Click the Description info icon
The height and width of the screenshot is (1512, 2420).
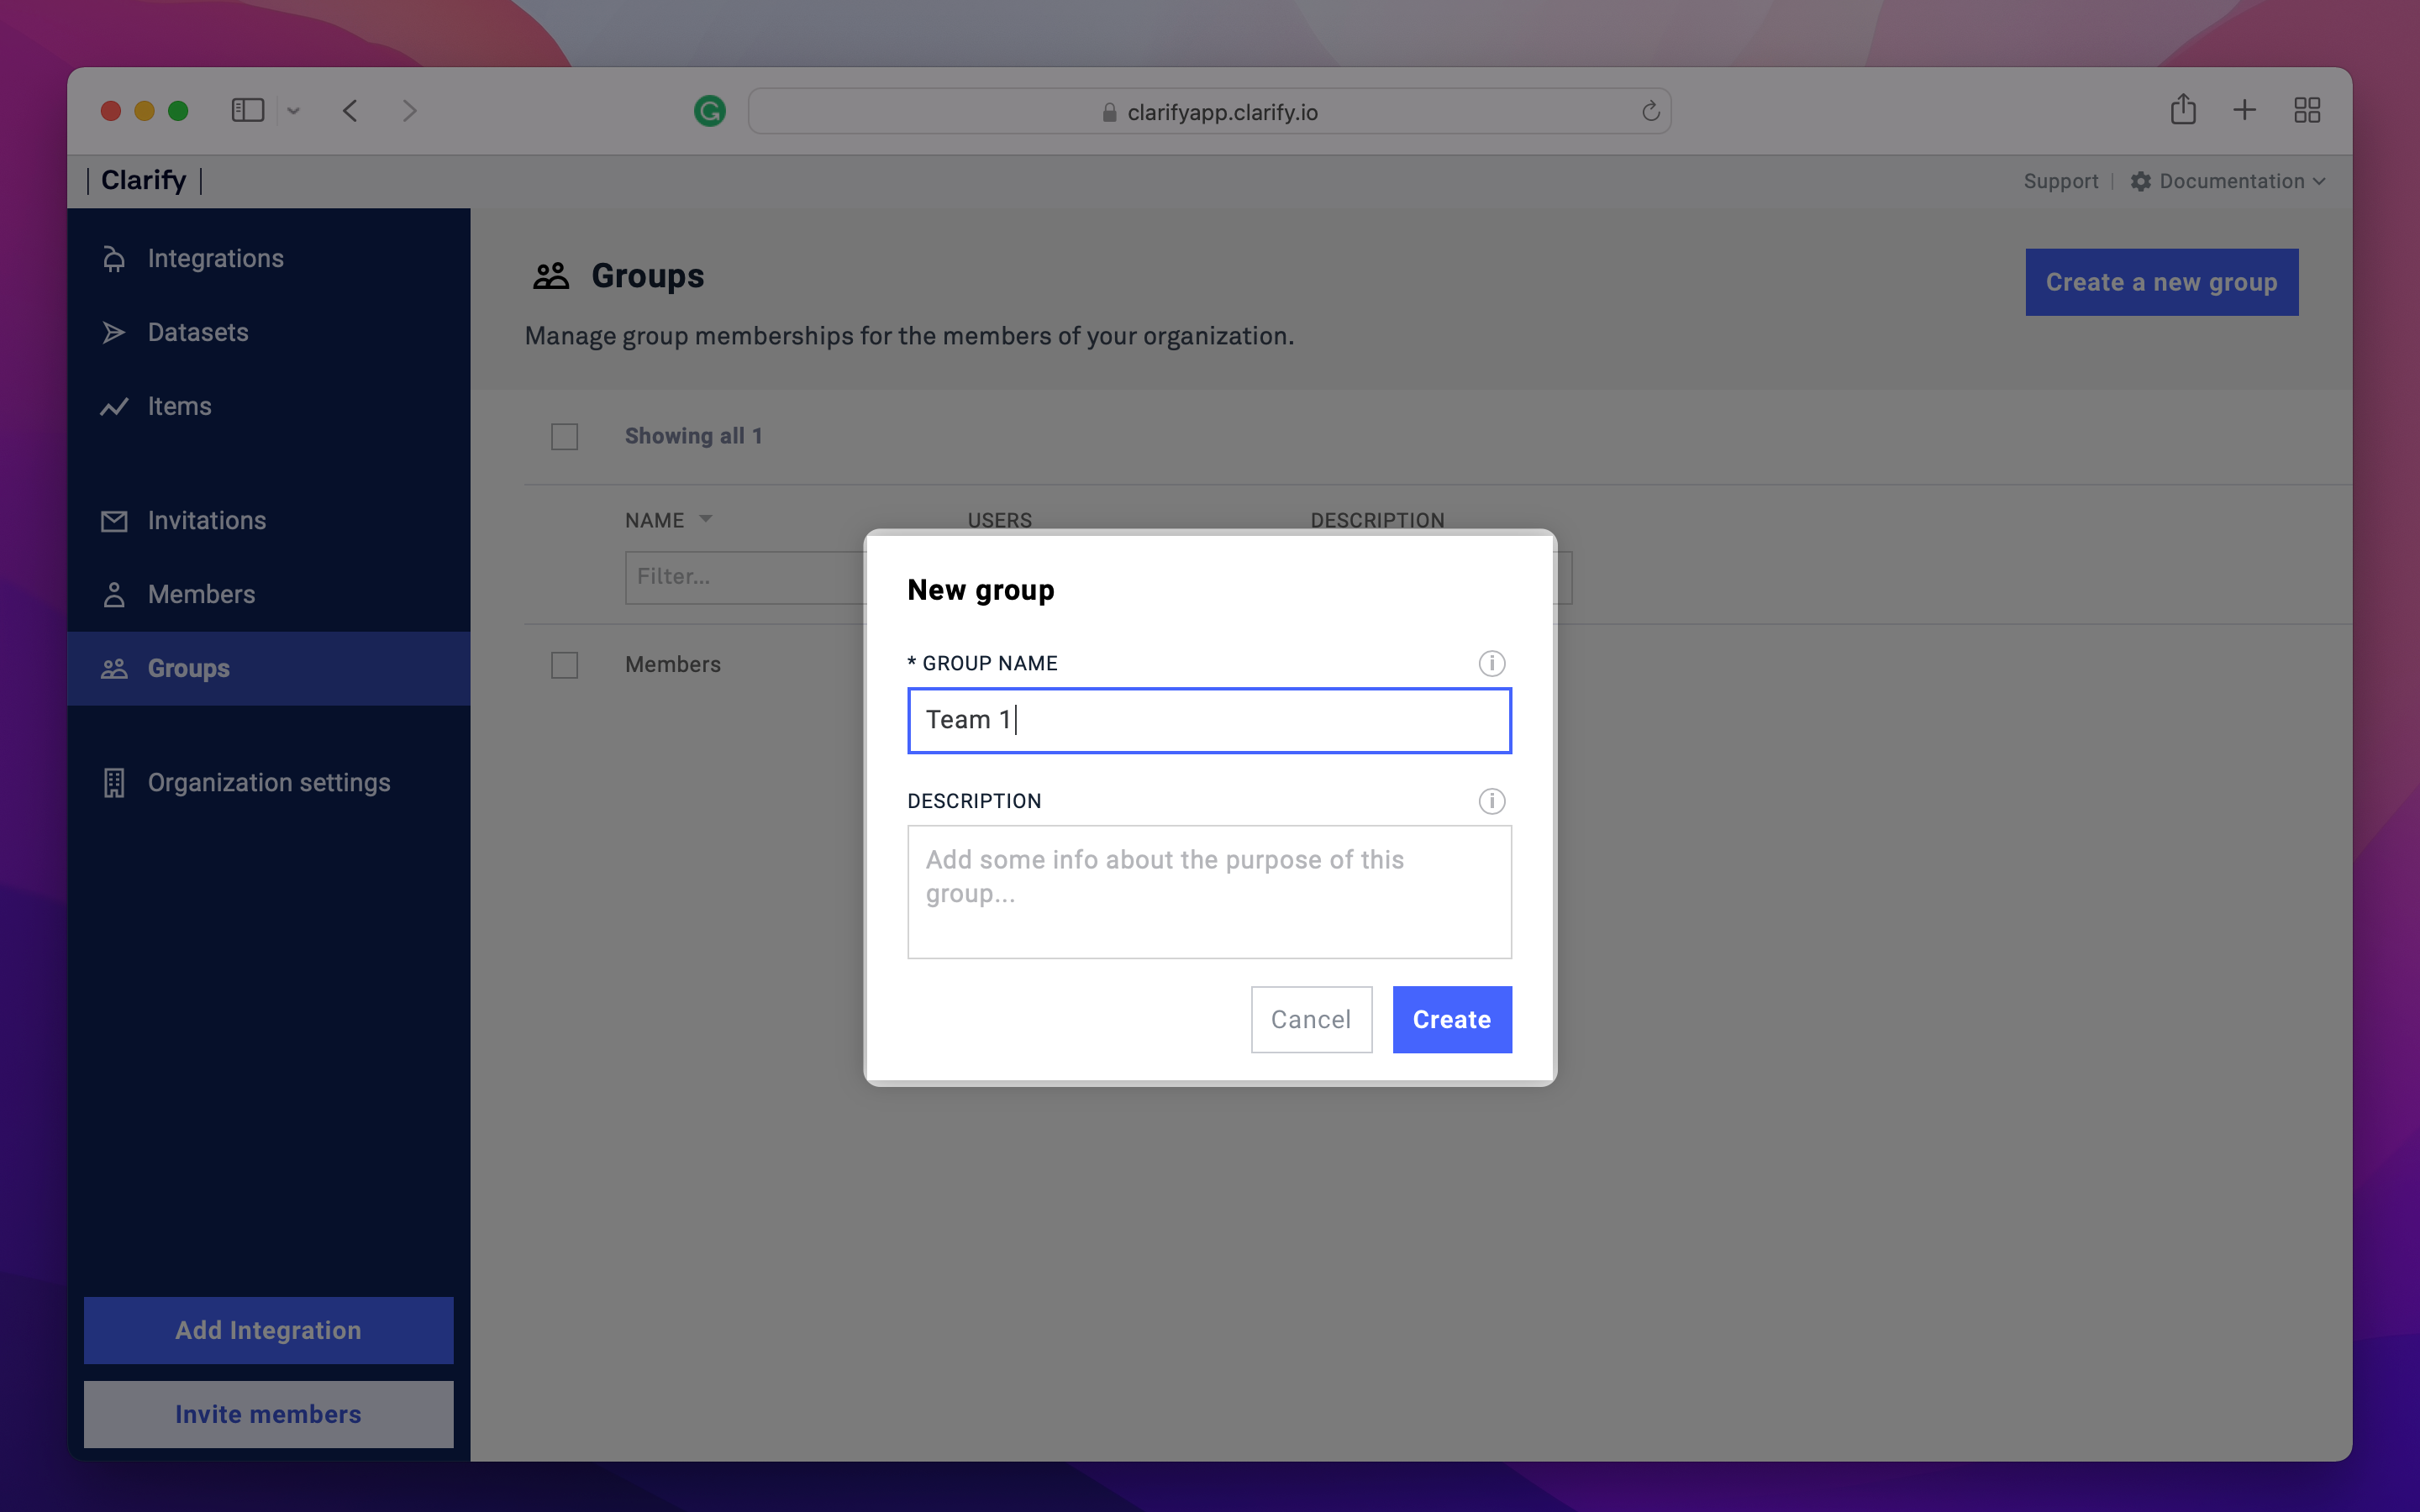point(1491,801)
